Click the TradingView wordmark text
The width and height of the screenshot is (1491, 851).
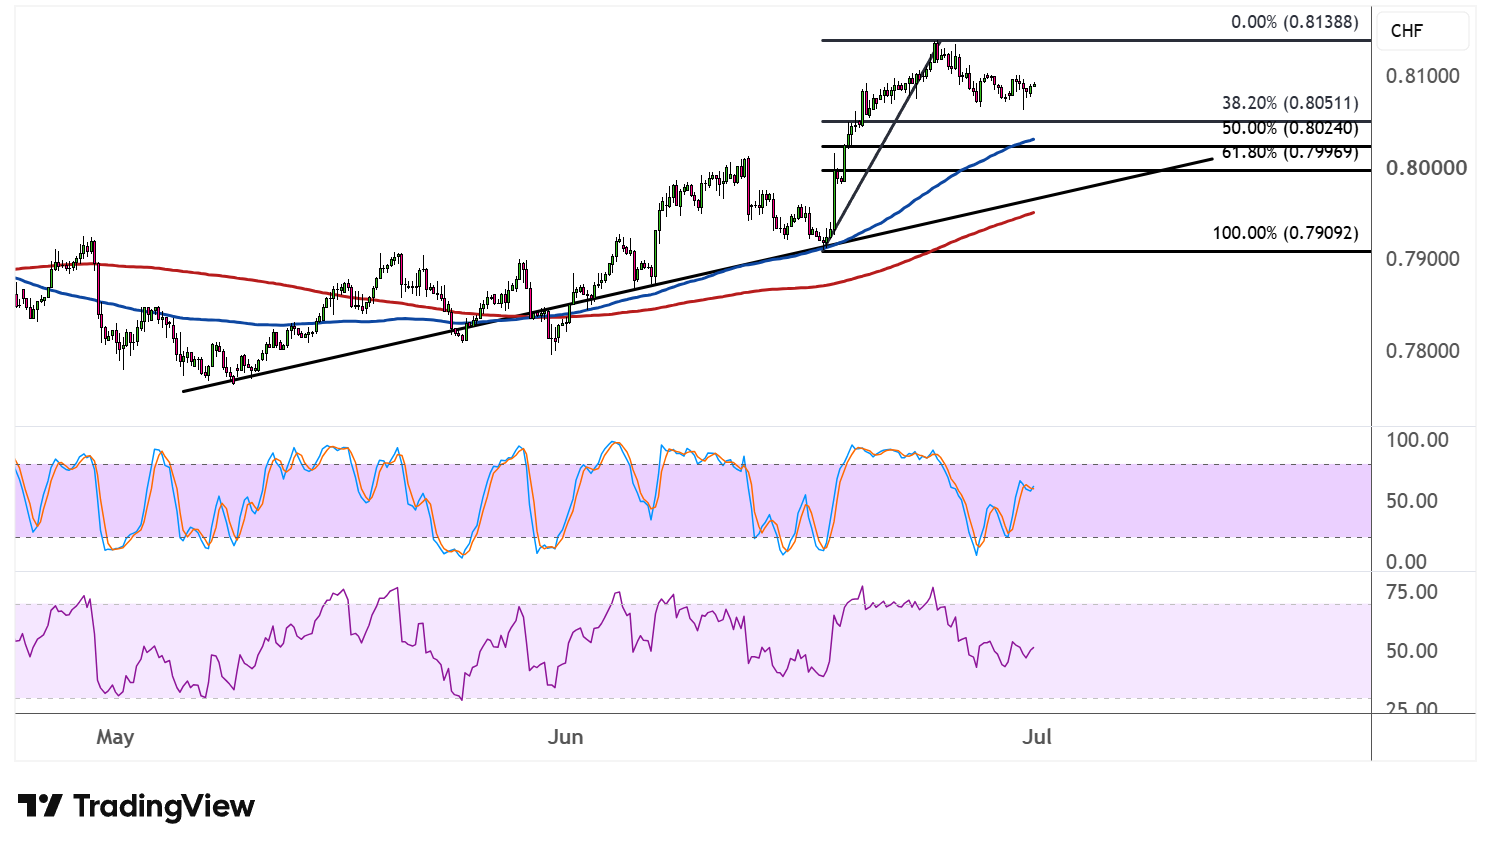click(x=164, y=806)
